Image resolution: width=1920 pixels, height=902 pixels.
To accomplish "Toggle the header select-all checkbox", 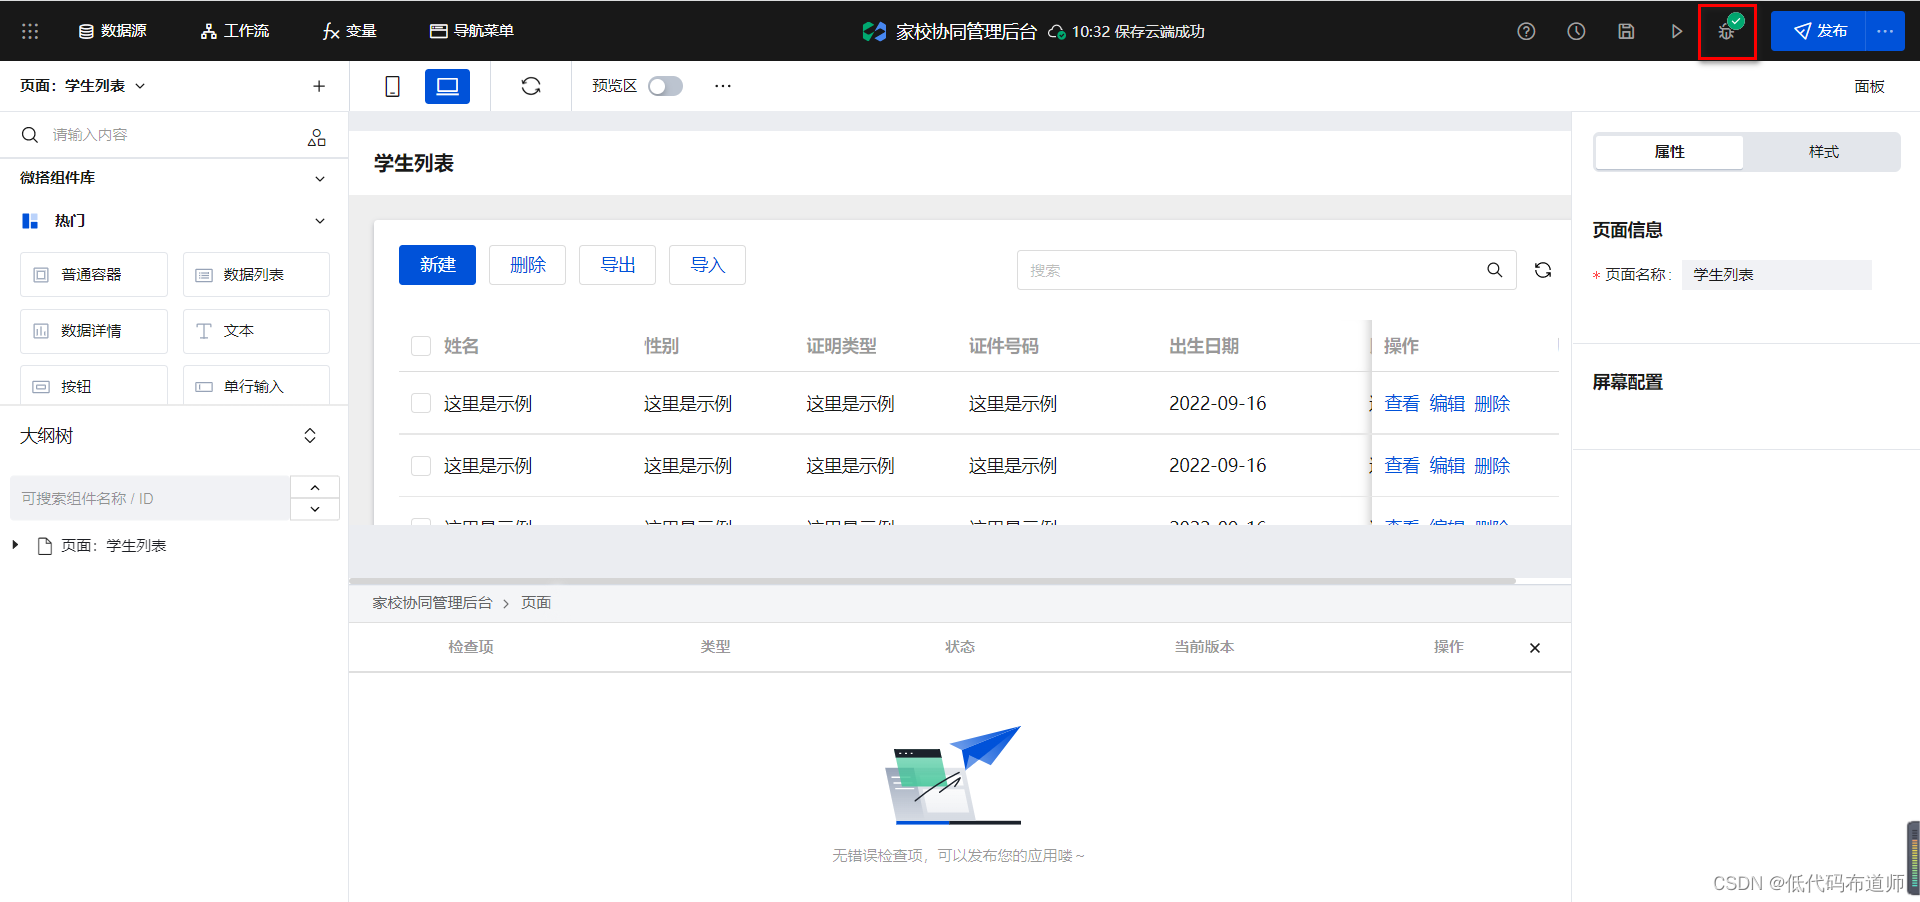I will tap(421, 346).
